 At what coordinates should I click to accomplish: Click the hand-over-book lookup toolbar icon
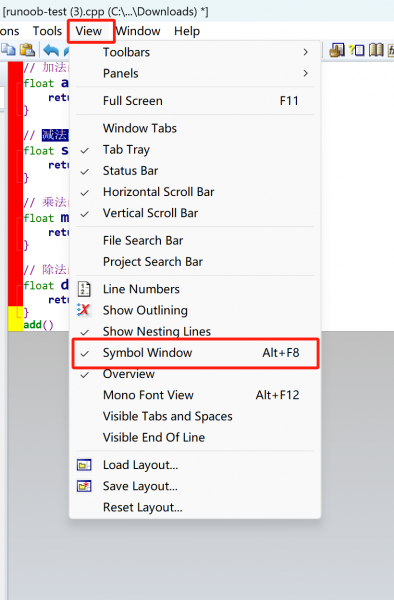337,50
